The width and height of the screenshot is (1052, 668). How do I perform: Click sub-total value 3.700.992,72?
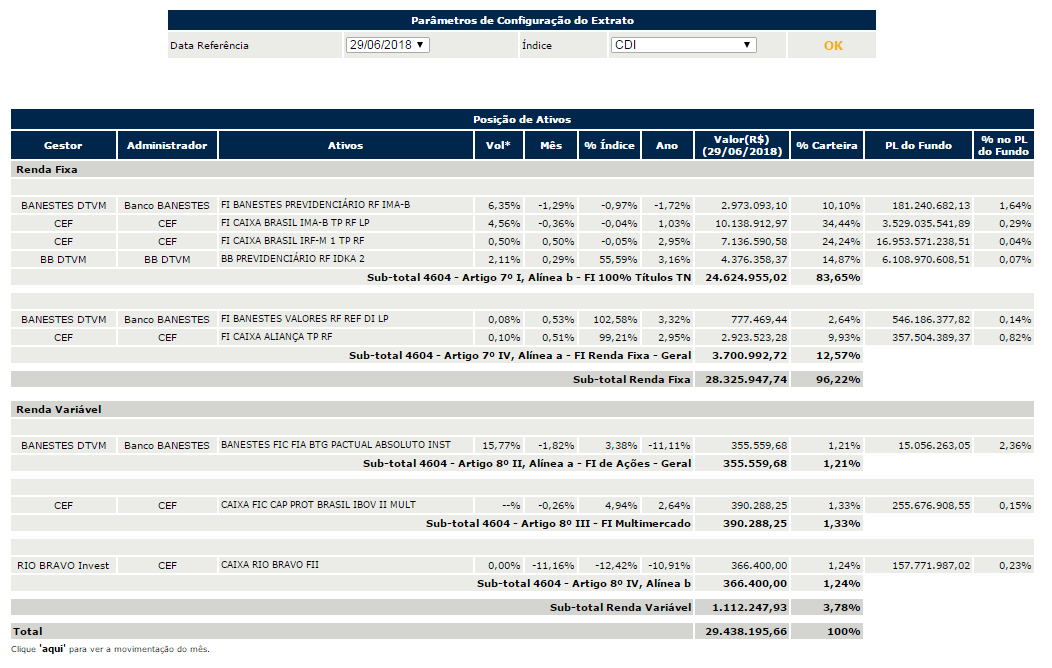pos(749,355)
